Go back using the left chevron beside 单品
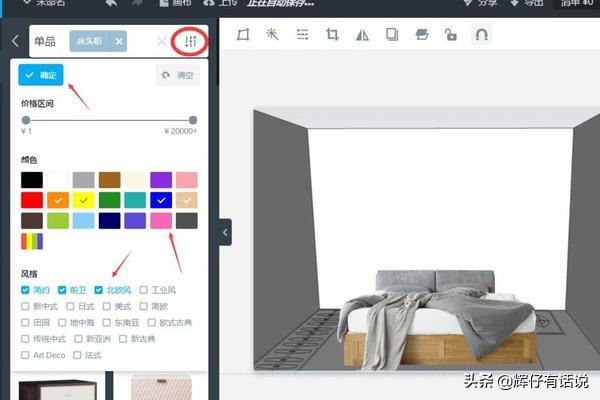Image resolution: width=600 pixels, height=400 pixels. (15, 41)
